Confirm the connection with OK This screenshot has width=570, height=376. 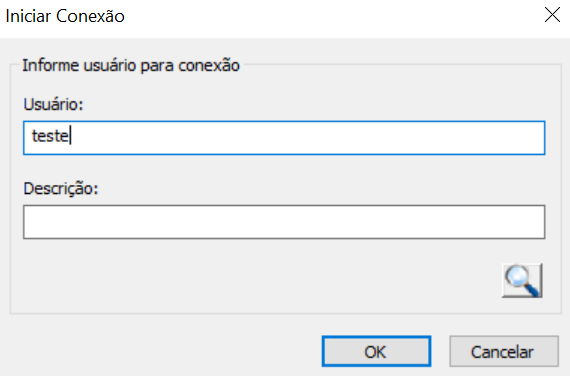click(376, 351)
